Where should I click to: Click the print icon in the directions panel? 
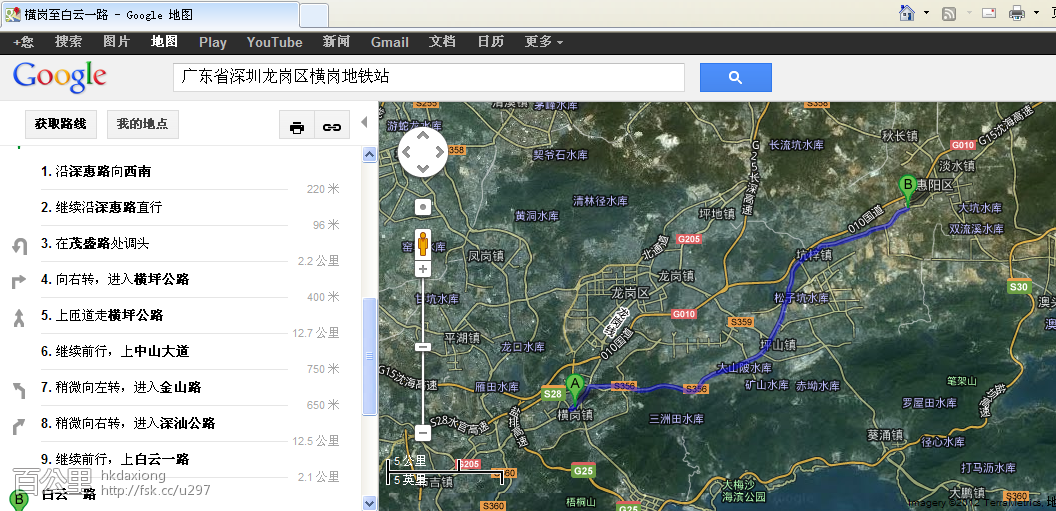click(297, 127)
